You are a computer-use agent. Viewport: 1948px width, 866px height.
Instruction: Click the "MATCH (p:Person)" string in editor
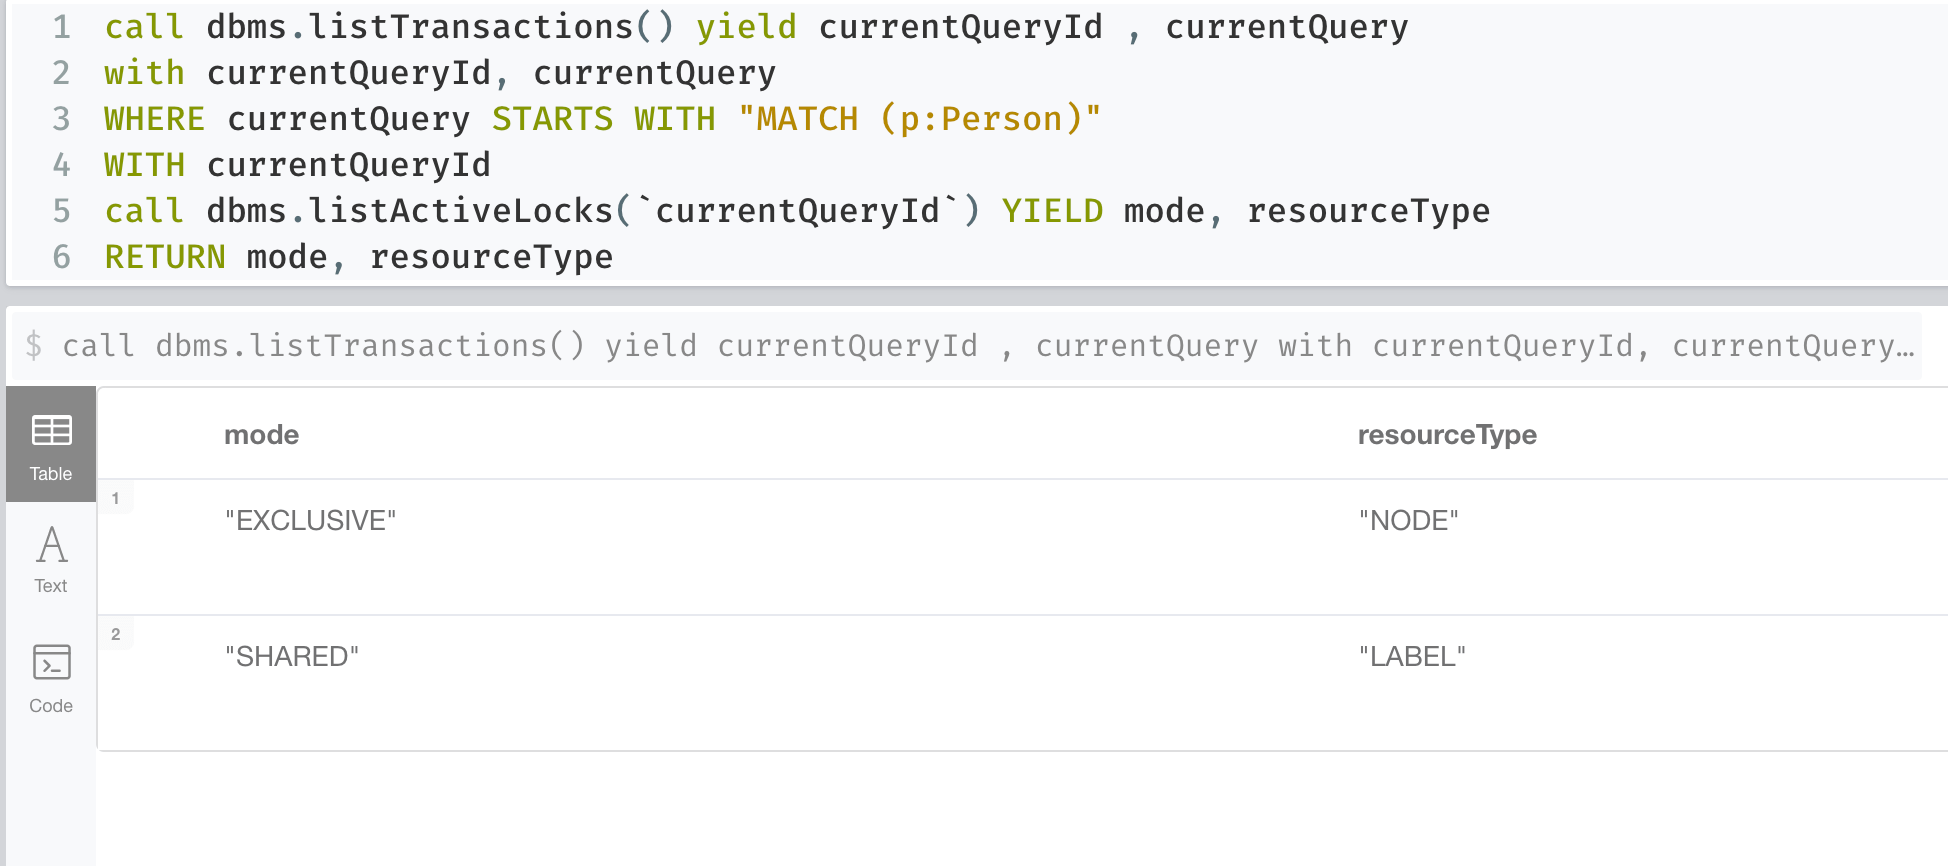(x=919, y=119)
